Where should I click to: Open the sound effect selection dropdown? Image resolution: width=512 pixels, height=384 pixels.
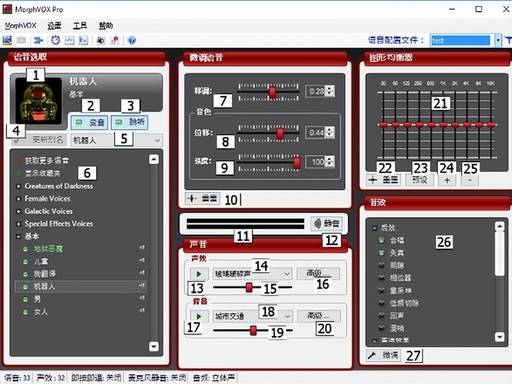287,274
